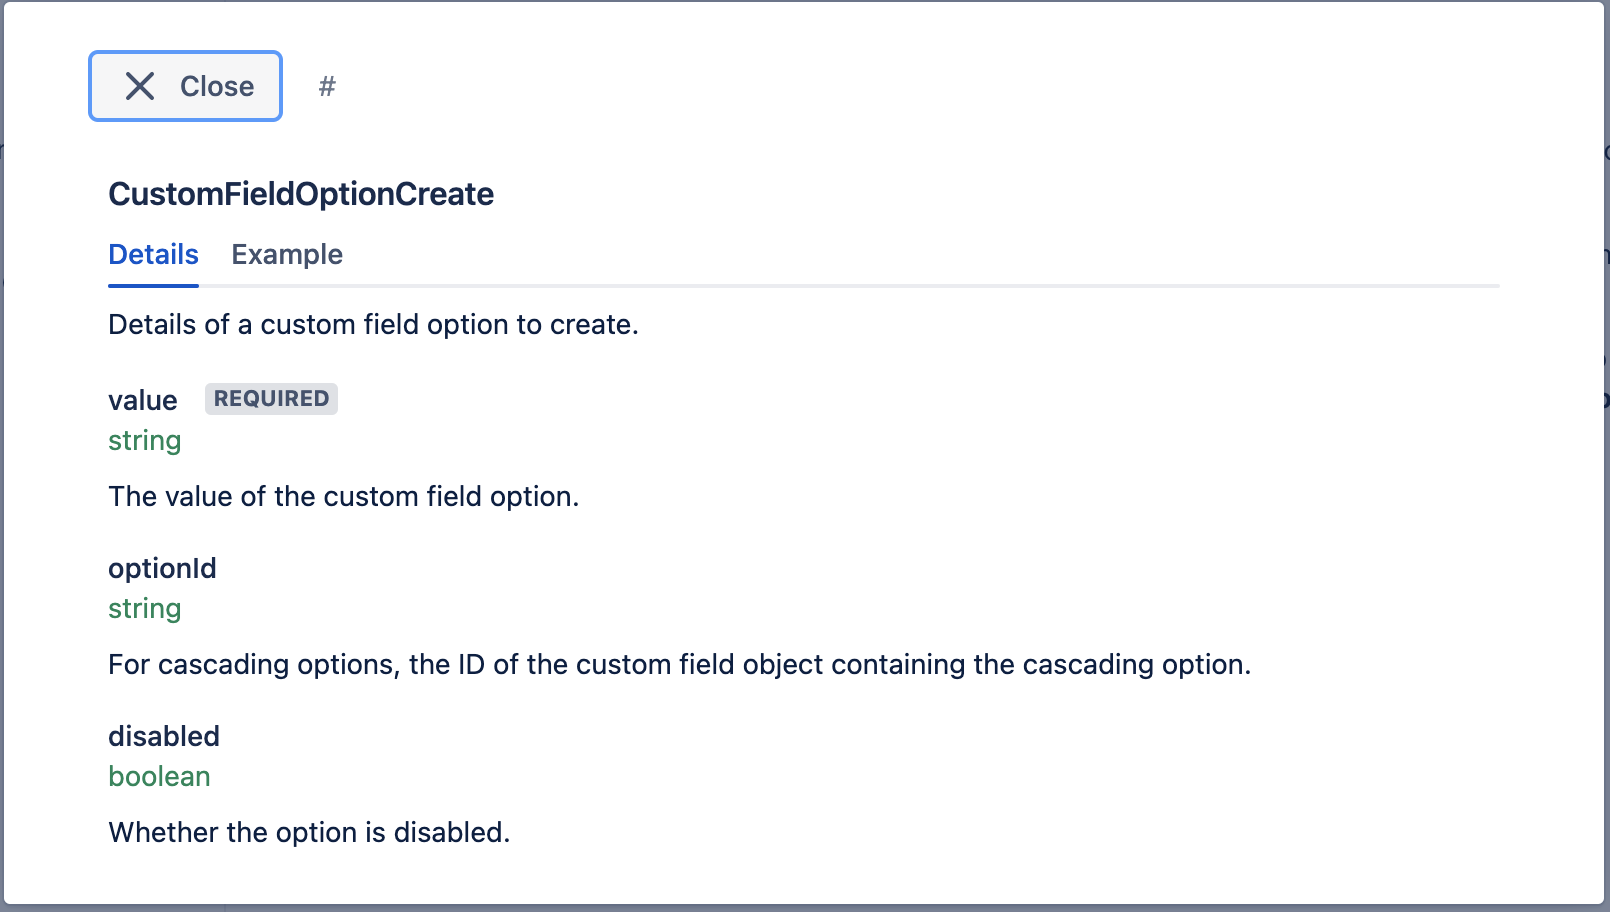Switch to the Example tab

coord(287,255)
